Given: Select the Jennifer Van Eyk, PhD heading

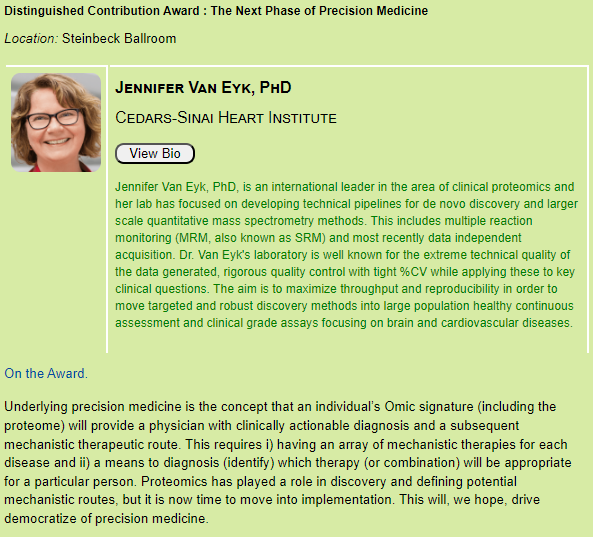Looking at the screenshot, I should (203, 88).
